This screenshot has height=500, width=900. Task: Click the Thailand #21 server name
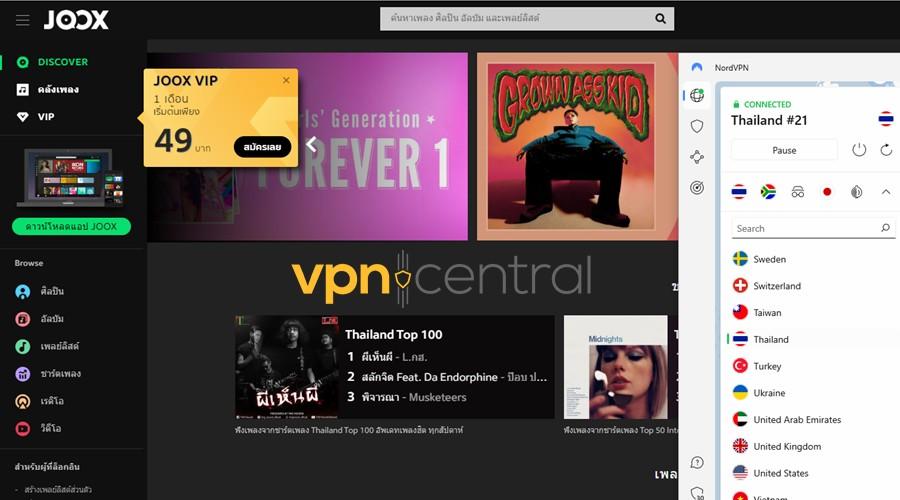click(x=769, y=121)
